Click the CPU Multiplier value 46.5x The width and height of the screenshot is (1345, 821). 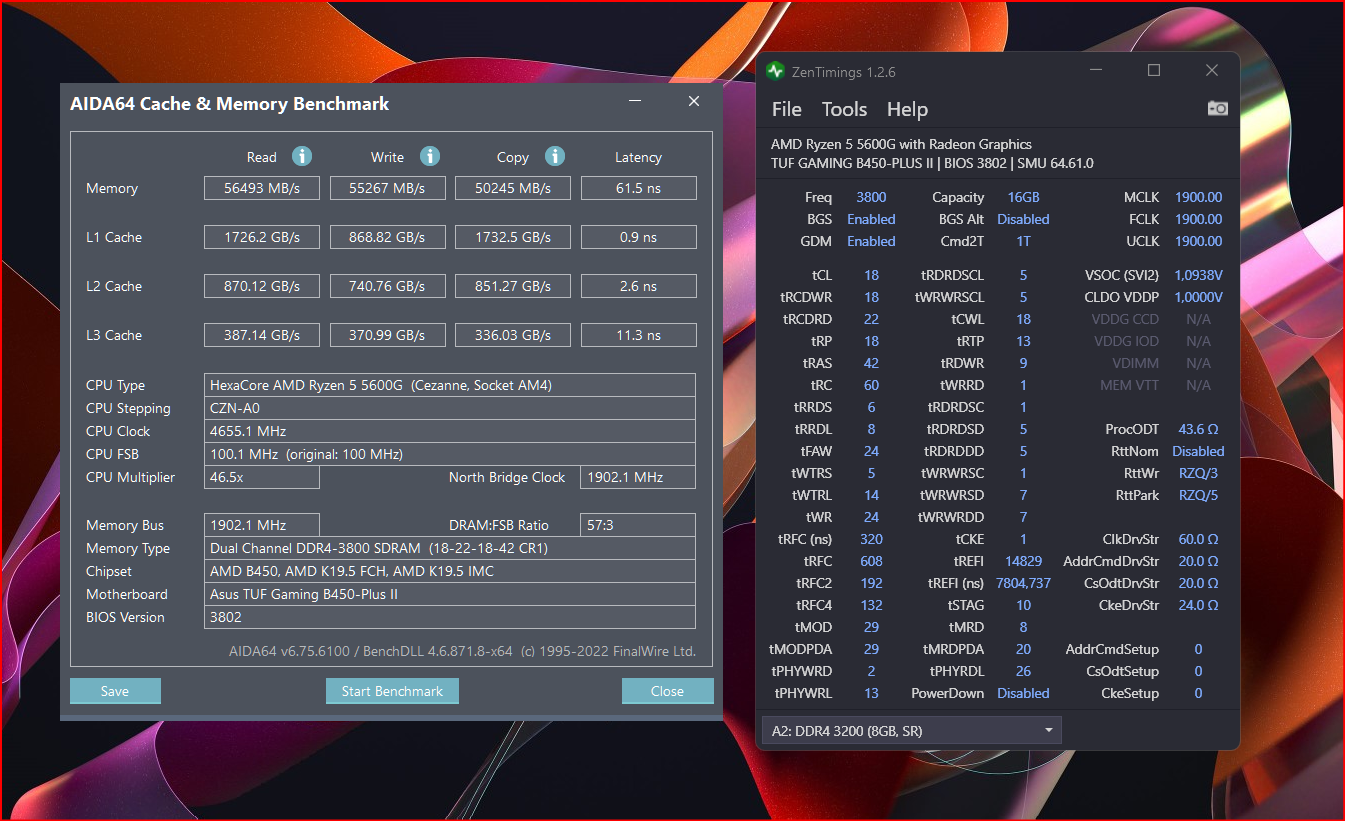click(262, 477)
